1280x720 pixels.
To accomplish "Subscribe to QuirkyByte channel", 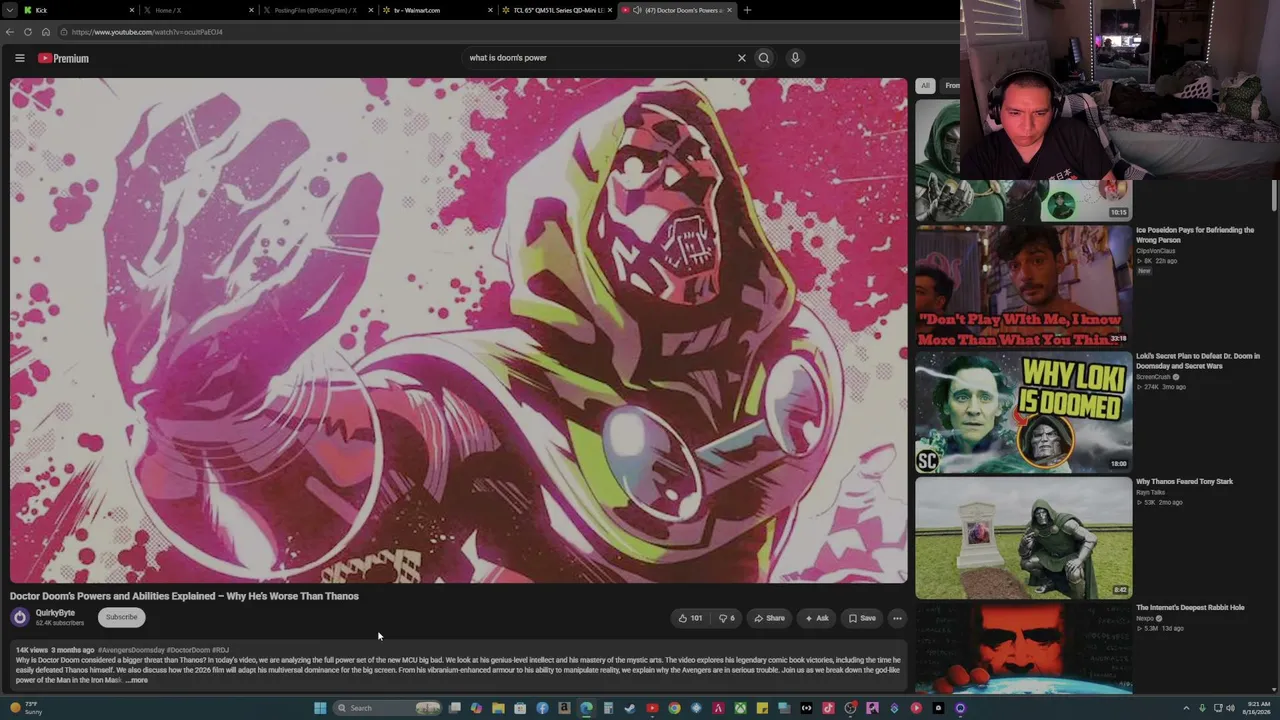I will click(122, 617).
